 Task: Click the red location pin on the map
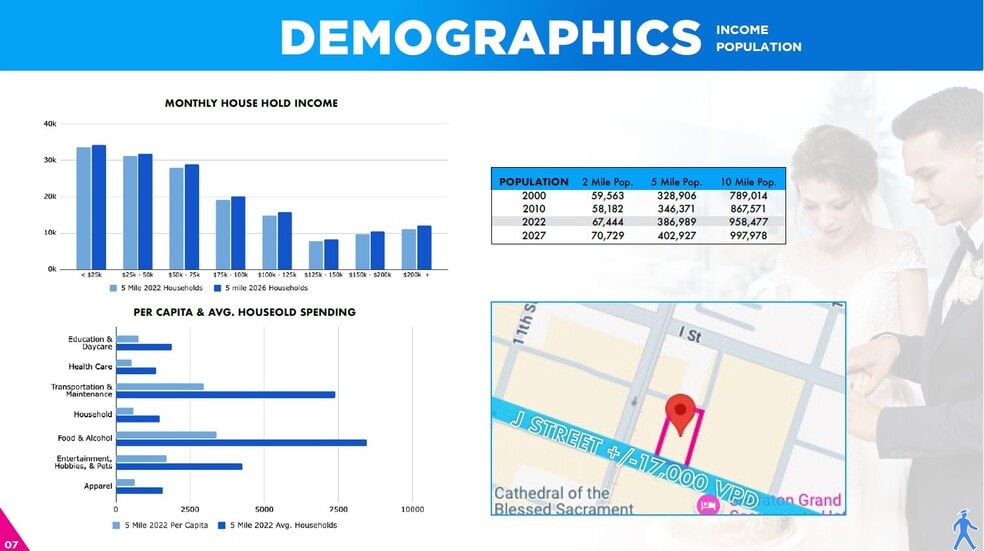point(681,413)
